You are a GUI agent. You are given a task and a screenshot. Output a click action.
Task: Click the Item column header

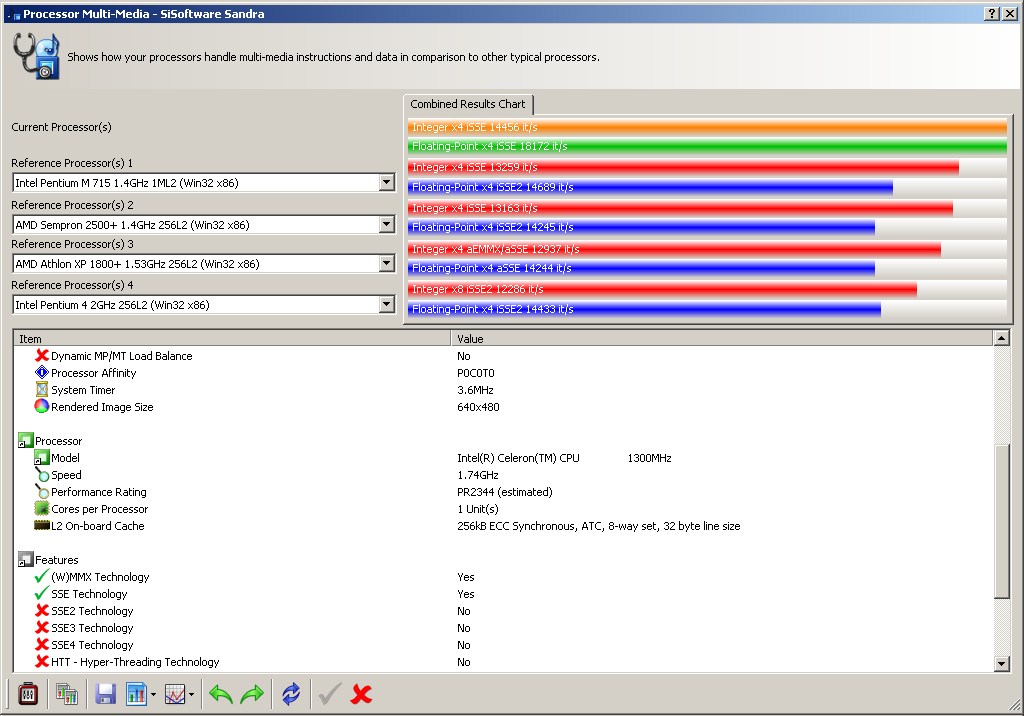click(232, 338)
